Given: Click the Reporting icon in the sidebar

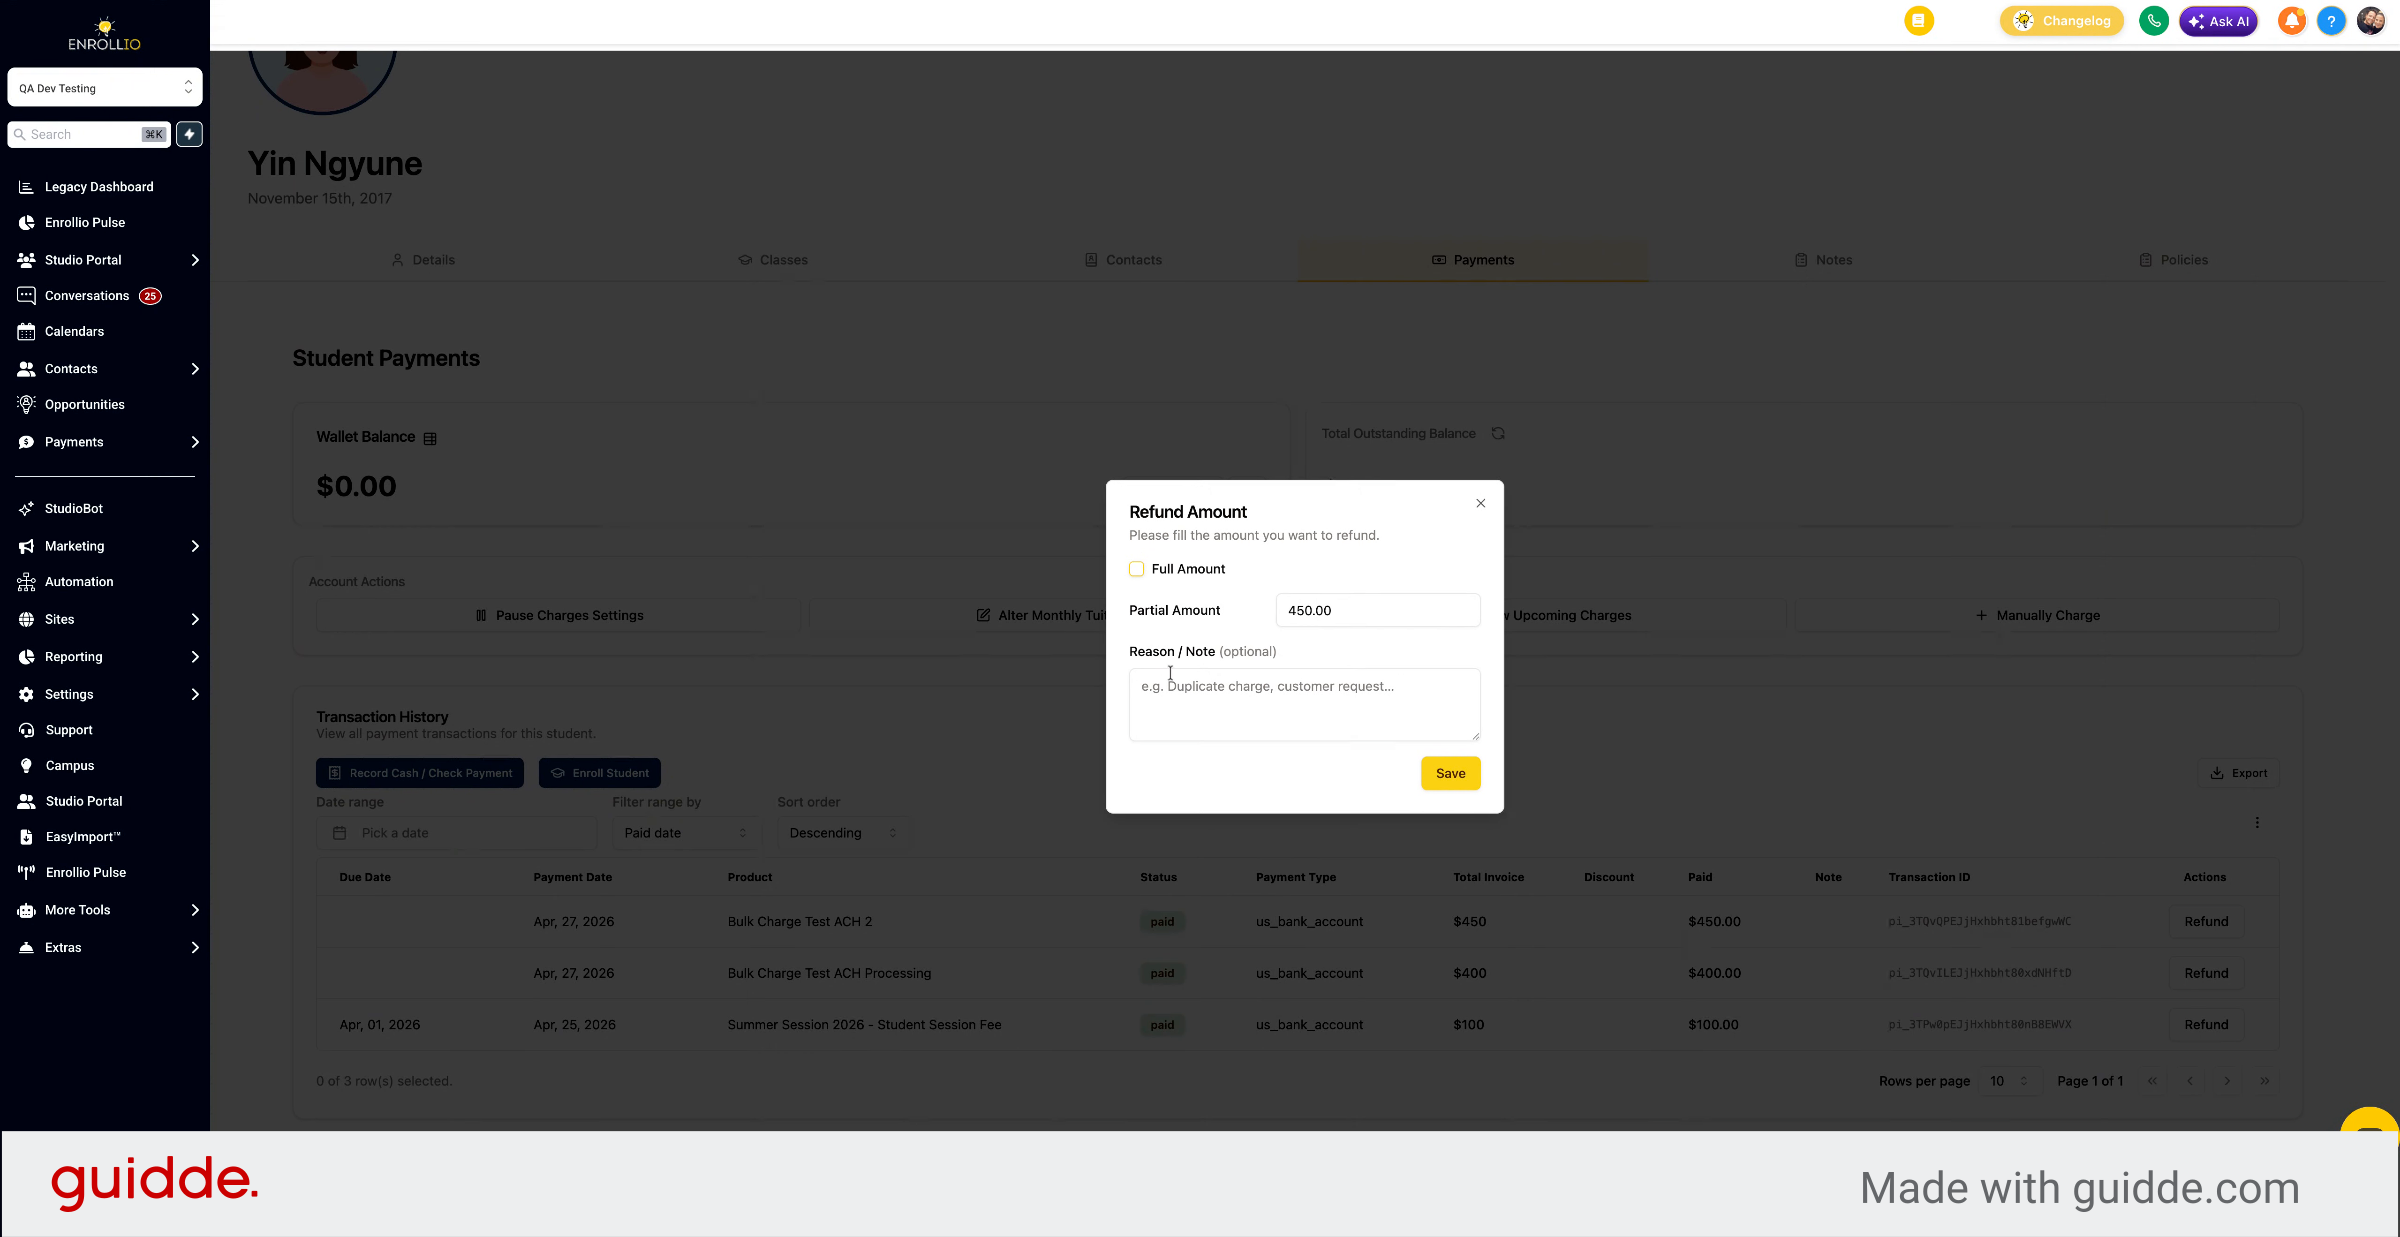Looking at the screenshot, I should coord(27,657).
